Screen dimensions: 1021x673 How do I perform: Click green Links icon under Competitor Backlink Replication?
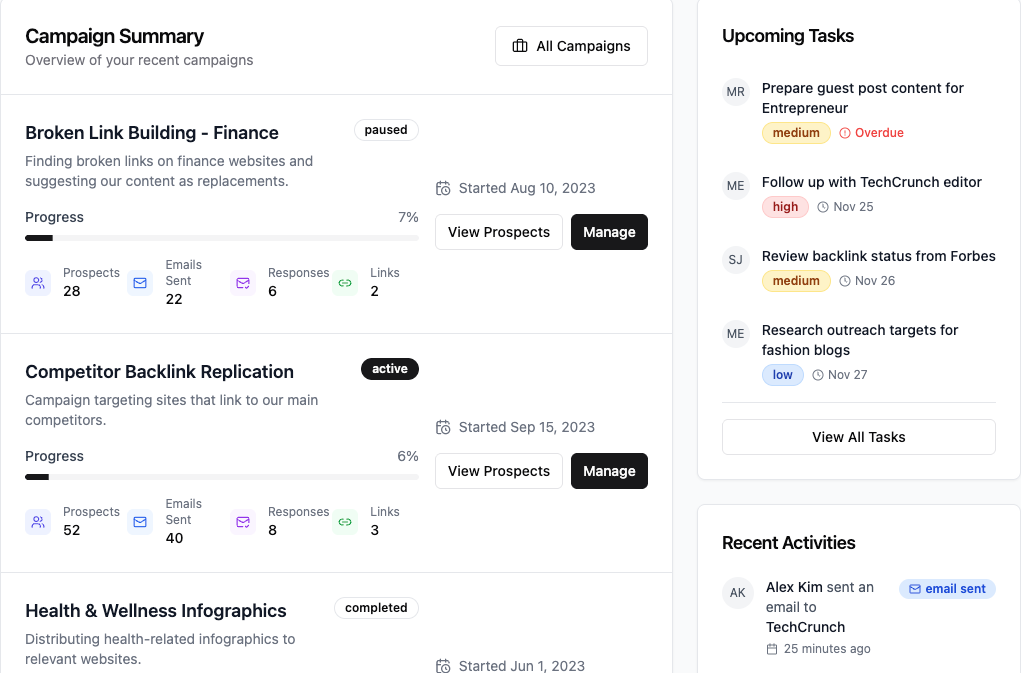click(x=345, y=522)
